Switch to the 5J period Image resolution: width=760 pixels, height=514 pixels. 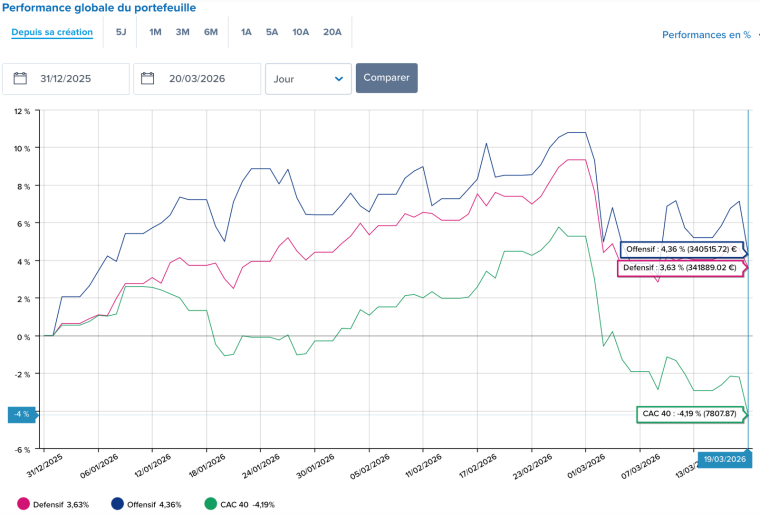pos(121,32)
